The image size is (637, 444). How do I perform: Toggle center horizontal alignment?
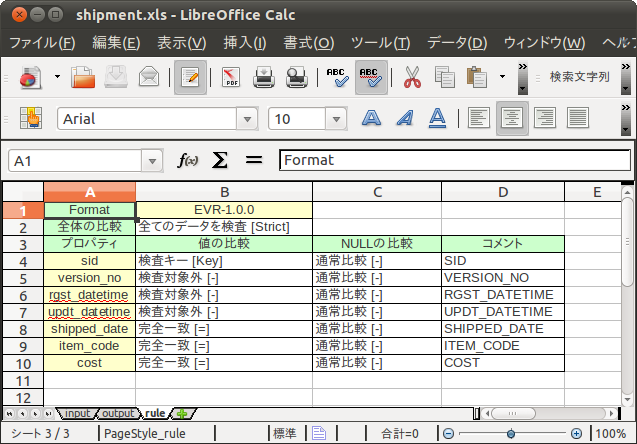coord(512,118)
